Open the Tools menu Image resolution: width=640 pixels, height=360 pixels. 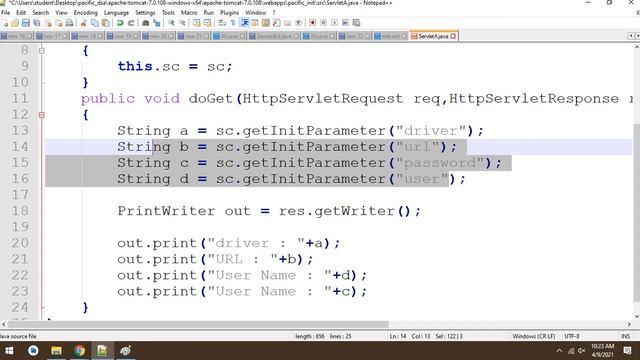(168, 13)
